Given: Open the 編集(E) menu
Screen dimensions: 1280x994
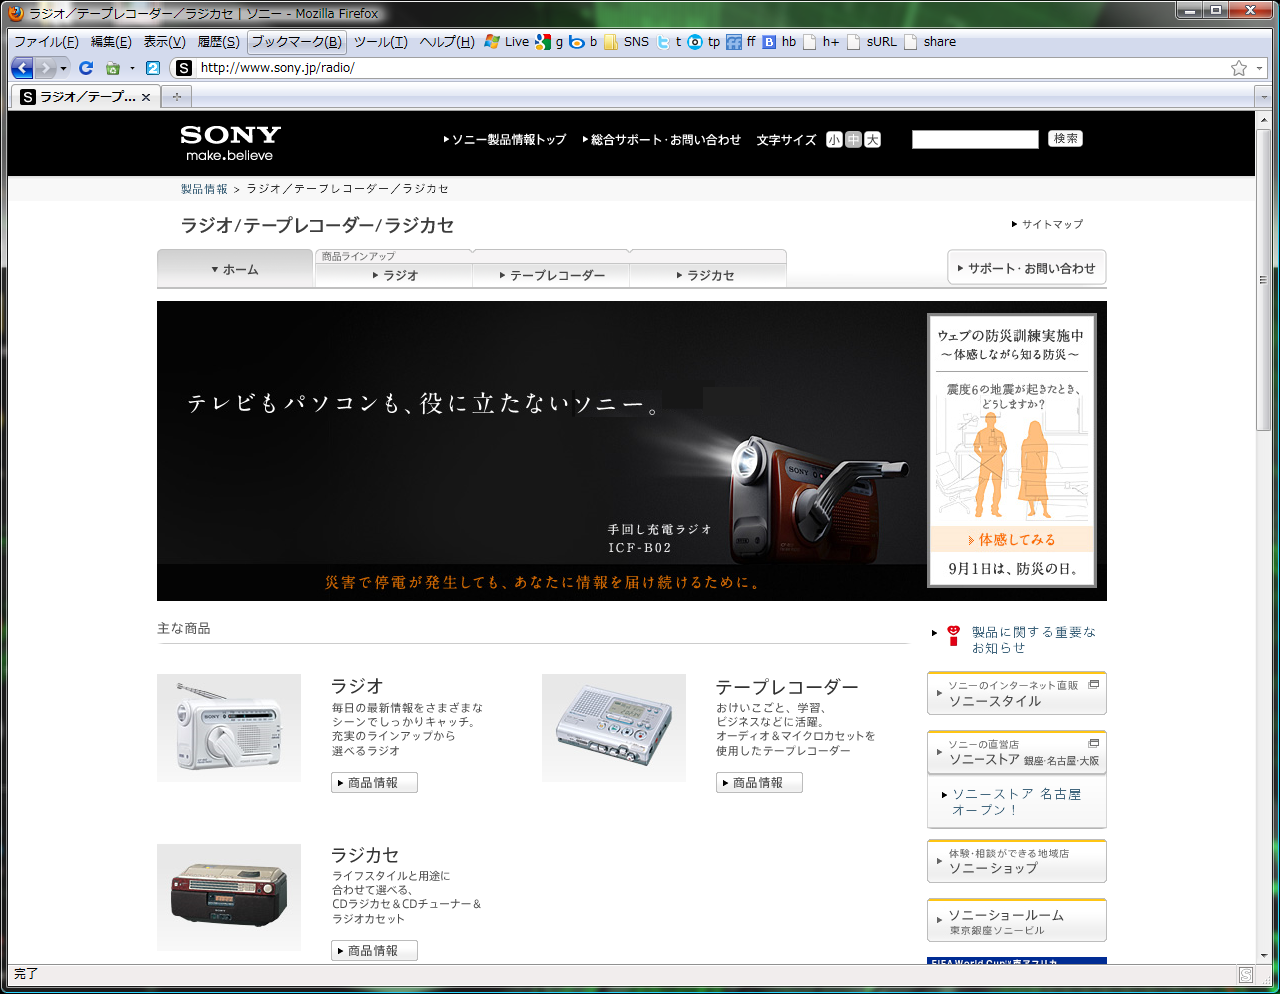Looking at the screenshot, I should pyautogui.click(x=111, y=42).
